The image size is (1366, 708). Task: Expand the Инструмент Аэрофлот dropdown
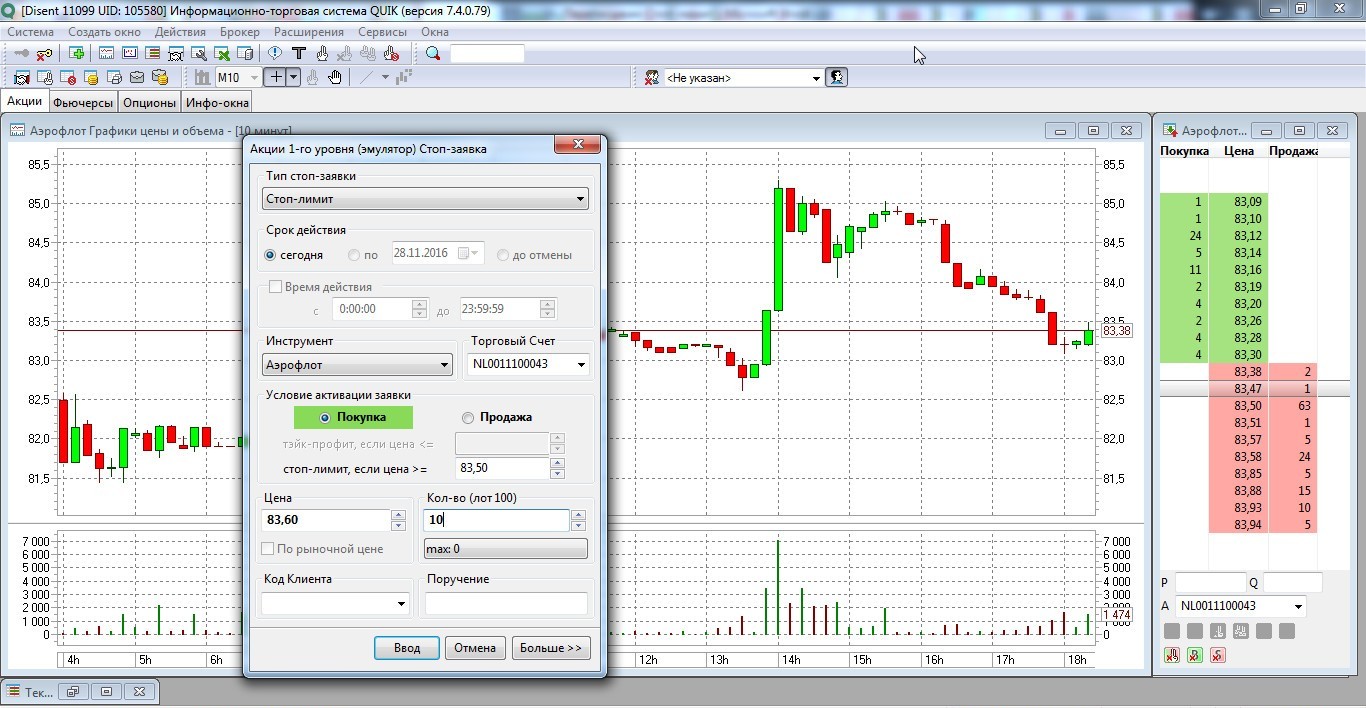click(445, 365)
